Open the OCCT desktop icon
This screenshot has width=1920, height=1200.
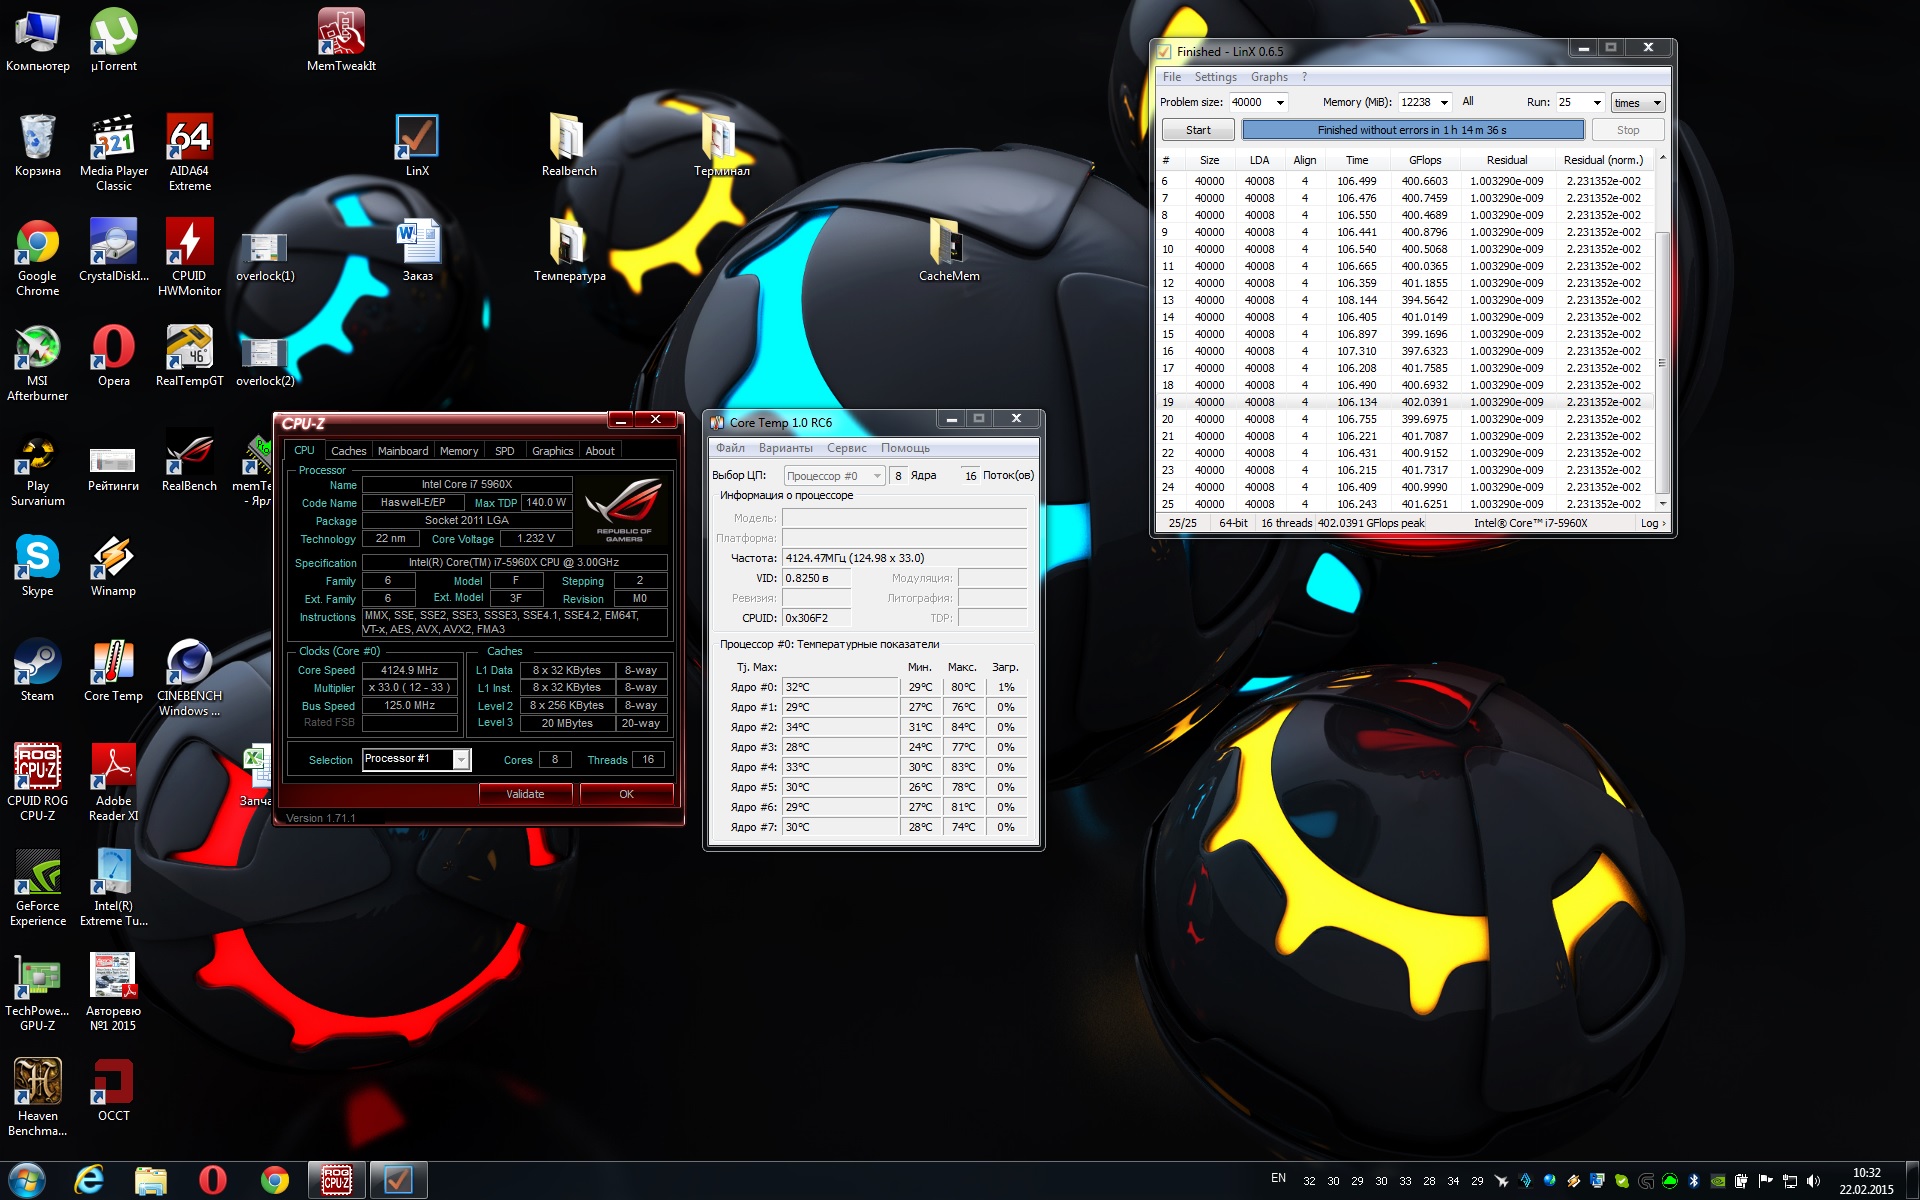click(113, 1084)
